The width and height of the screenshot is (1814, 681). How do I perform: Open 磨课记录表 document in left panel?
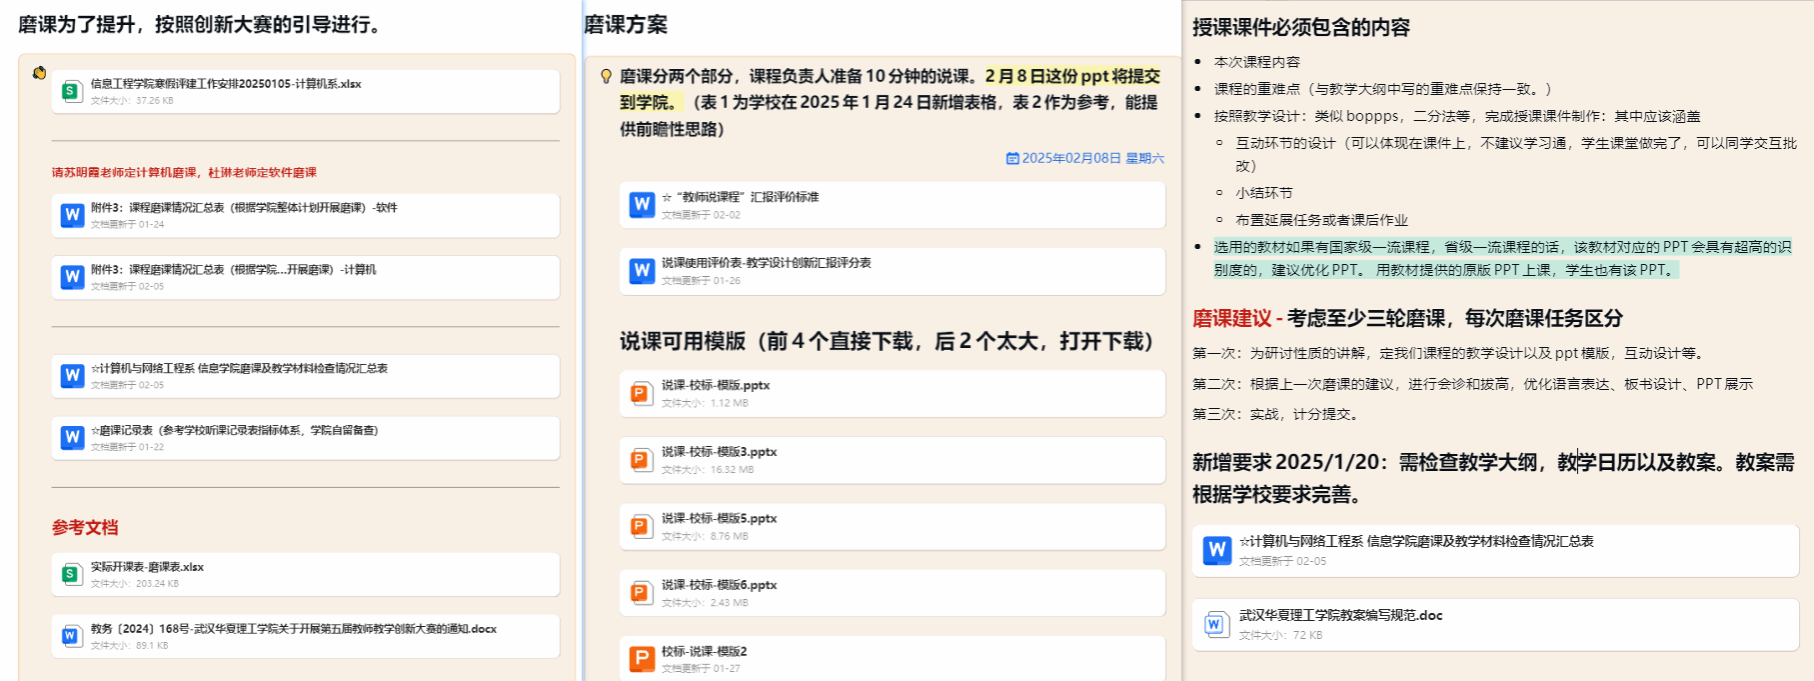tap(235, 431)
